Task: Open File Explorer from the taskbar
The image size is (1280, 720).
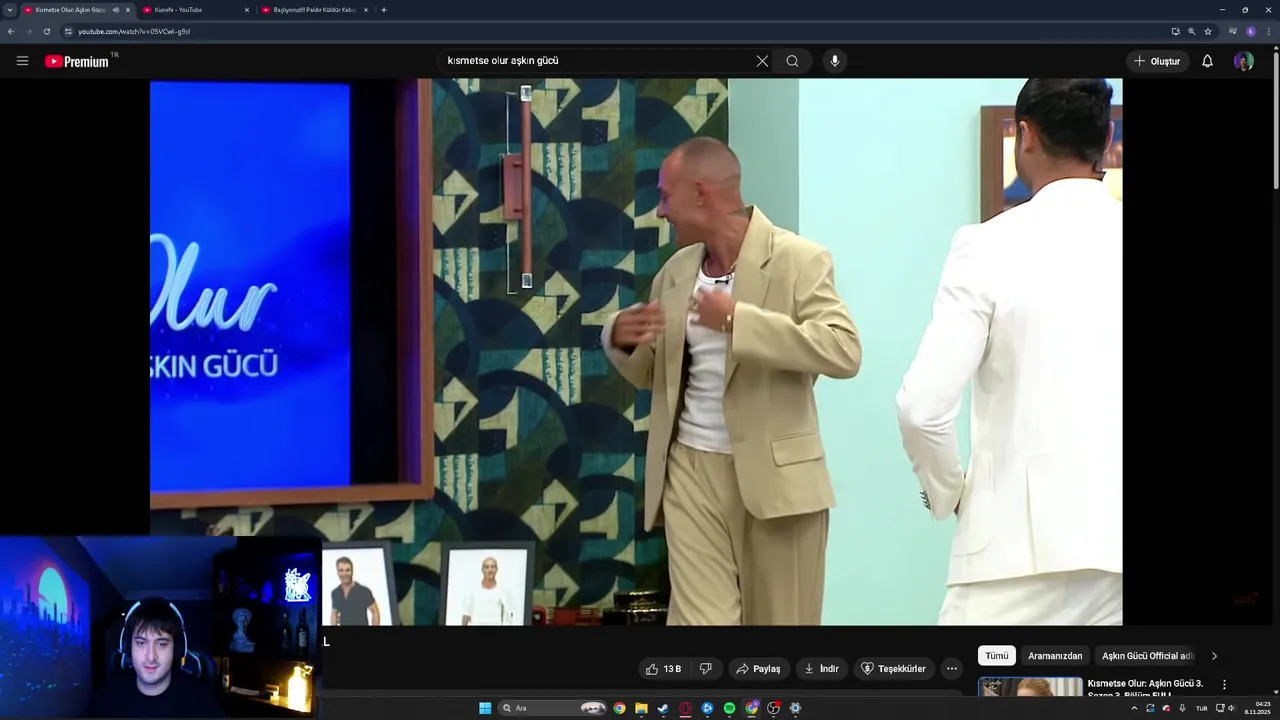Action: coord(641,708)
